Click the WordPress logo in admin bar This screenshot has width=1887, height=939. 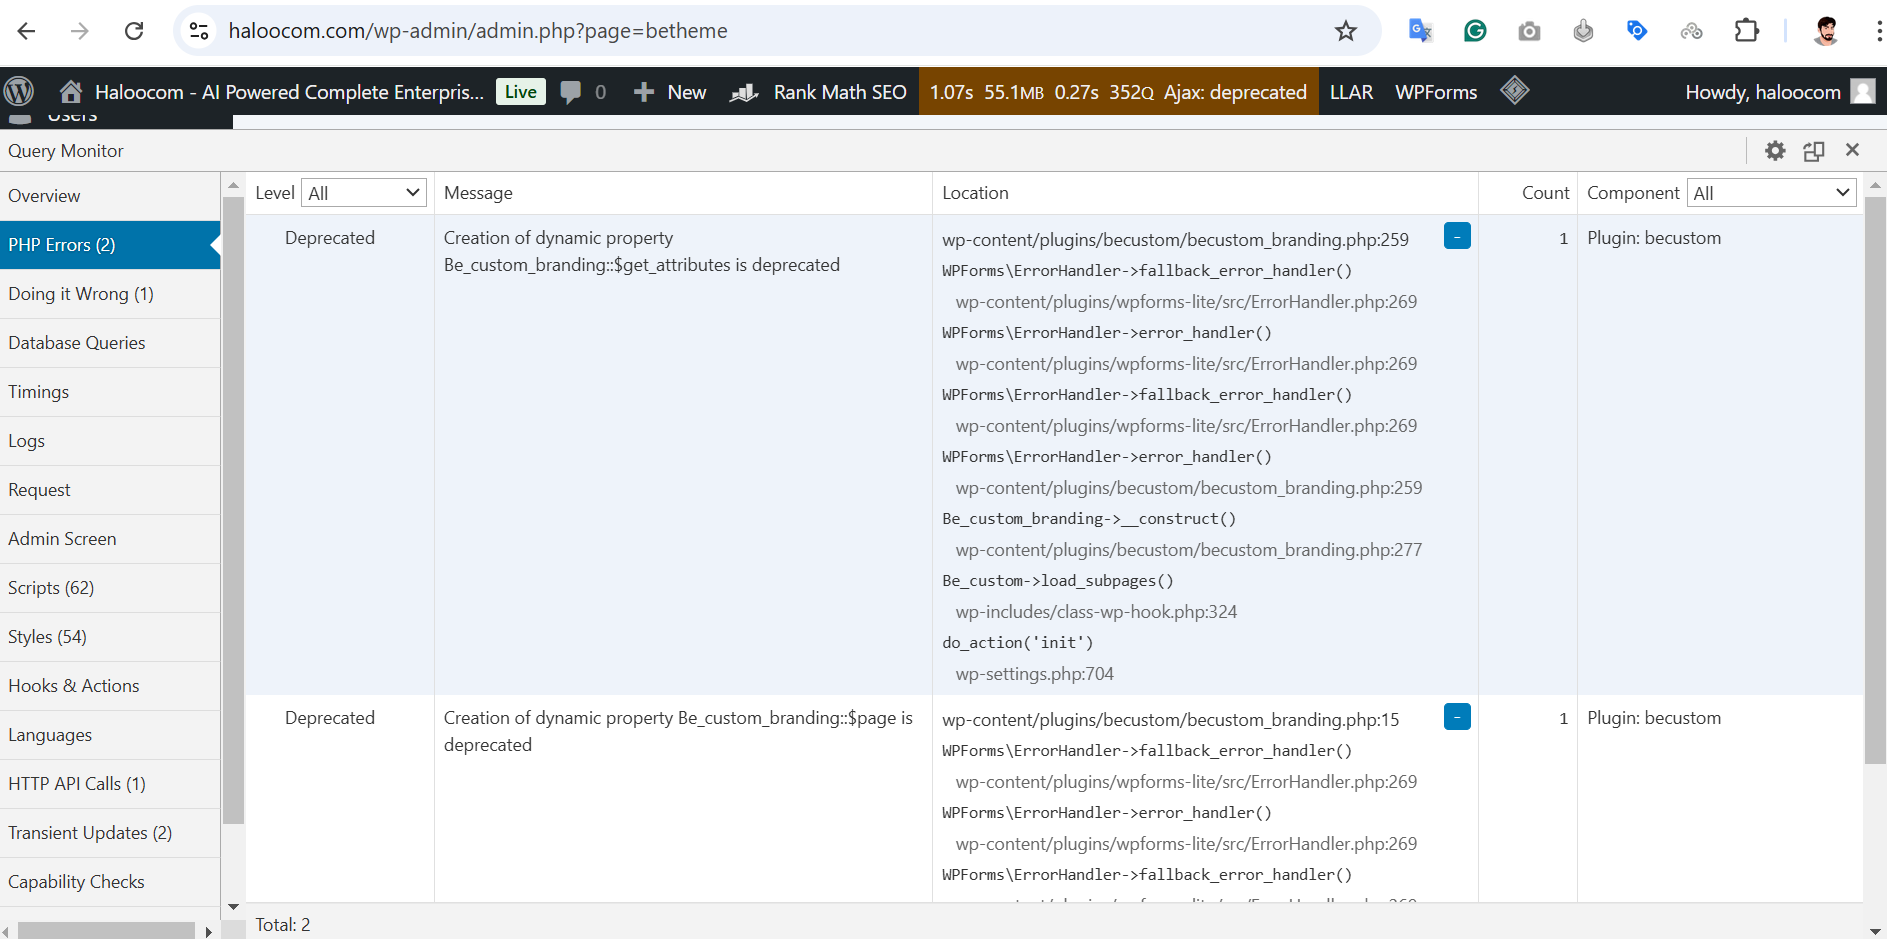click(19, 92)
